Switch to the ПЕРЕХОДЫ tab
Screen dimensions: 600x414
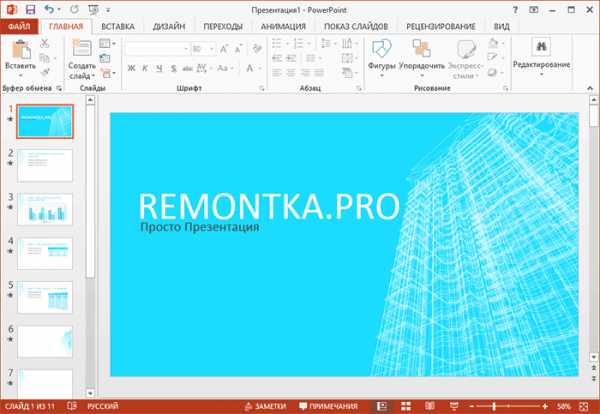coord(223,26)
